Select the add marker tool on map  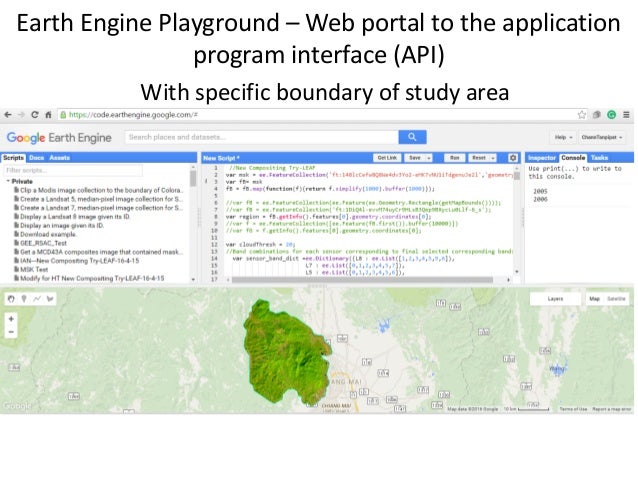24,299
